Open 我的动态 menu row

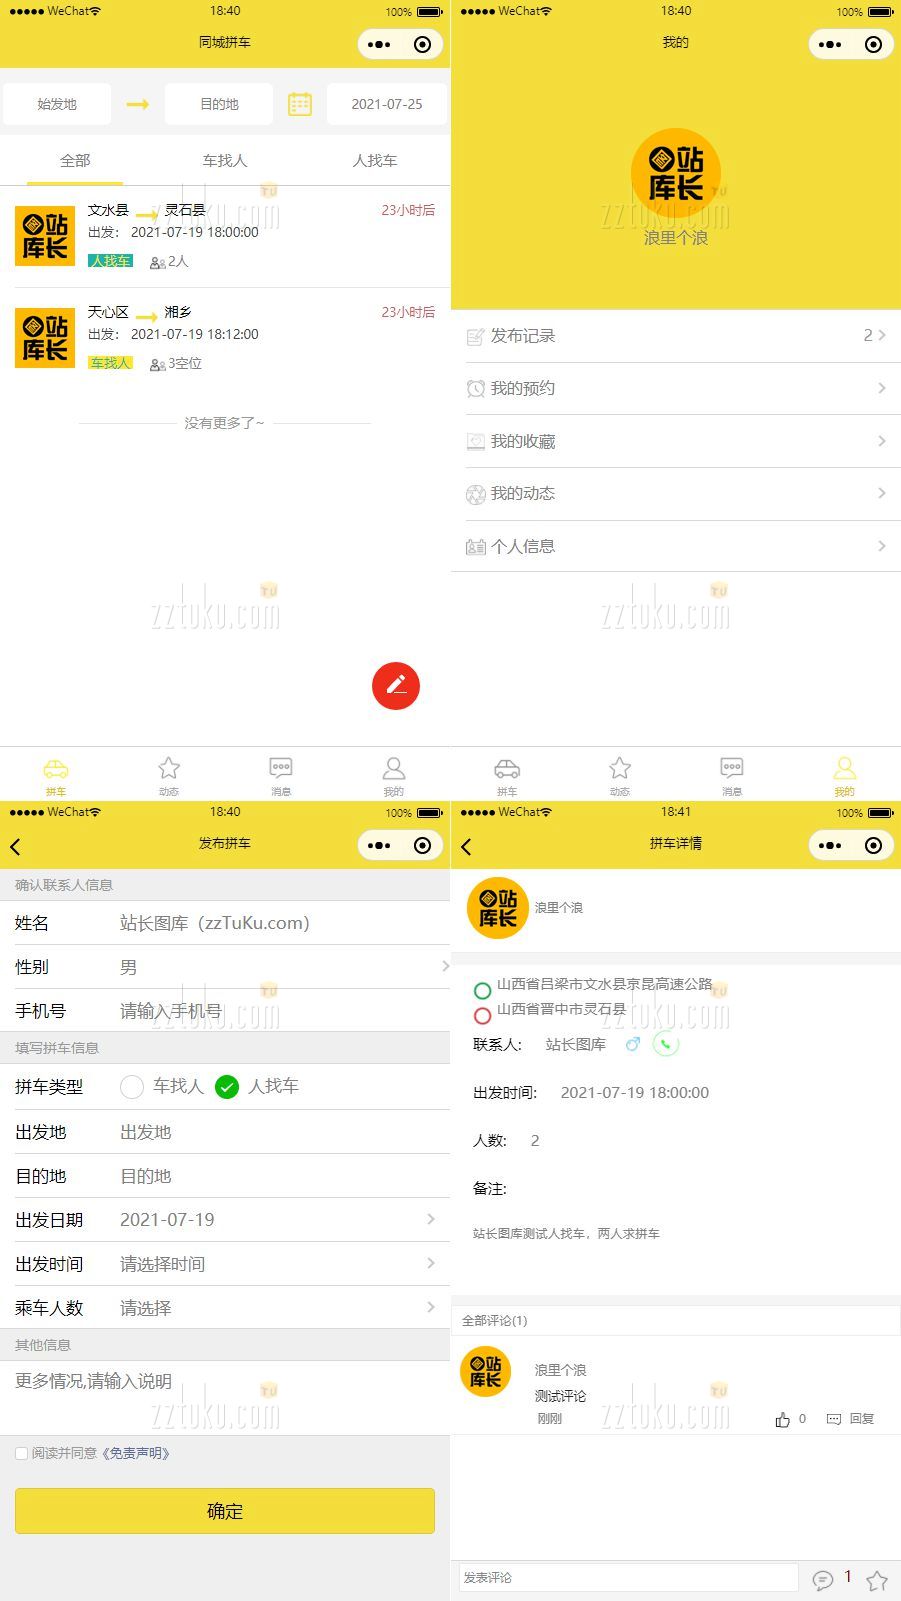click(676, 493)
